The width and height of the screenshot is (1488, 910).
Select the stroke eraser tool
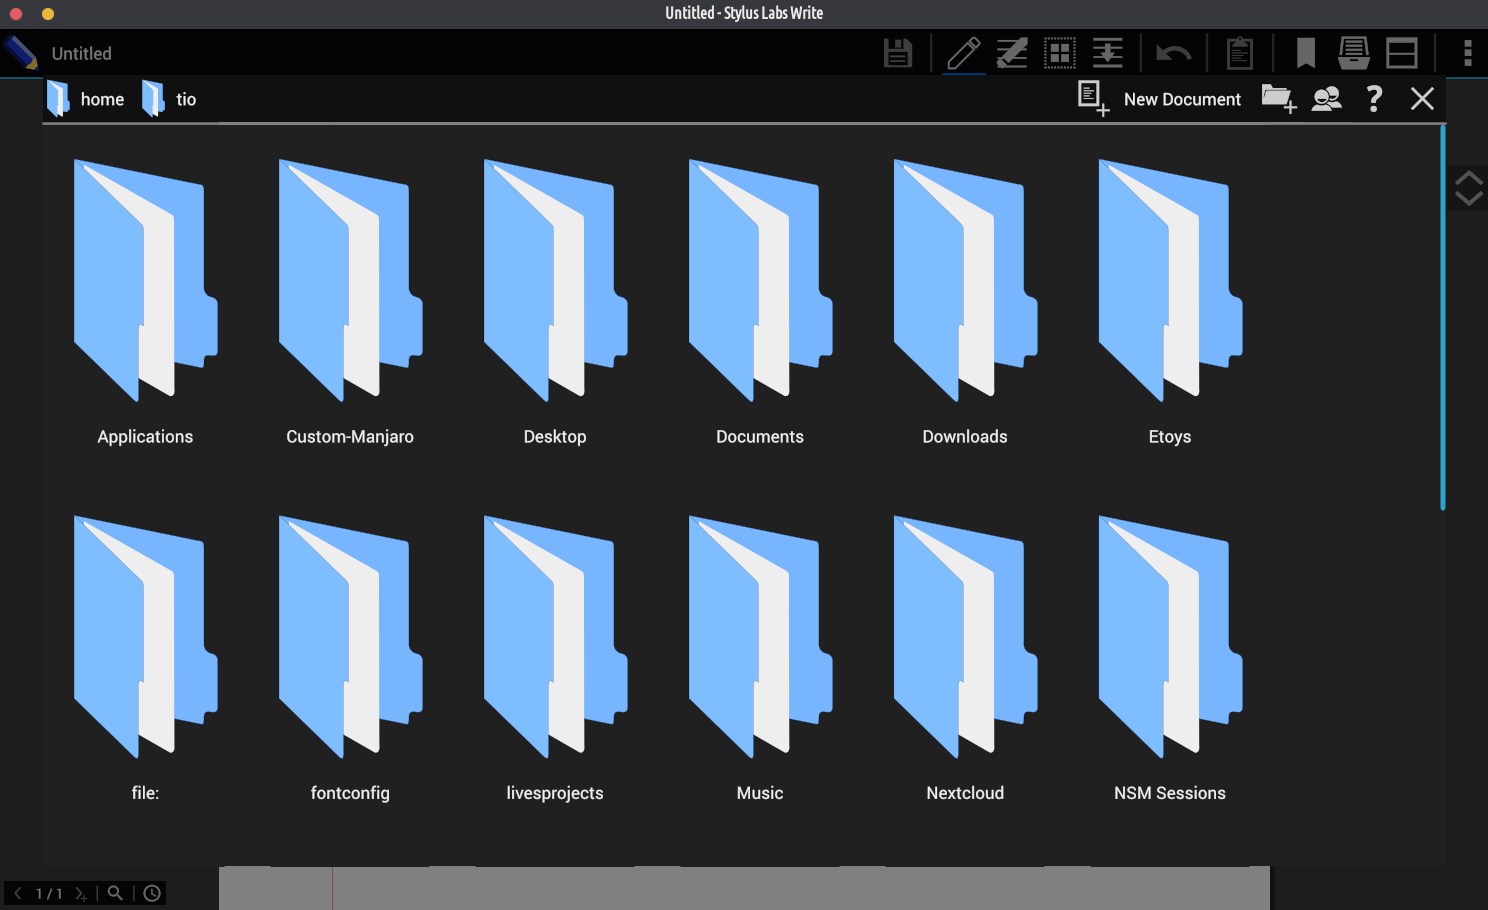pos(1012,53)
